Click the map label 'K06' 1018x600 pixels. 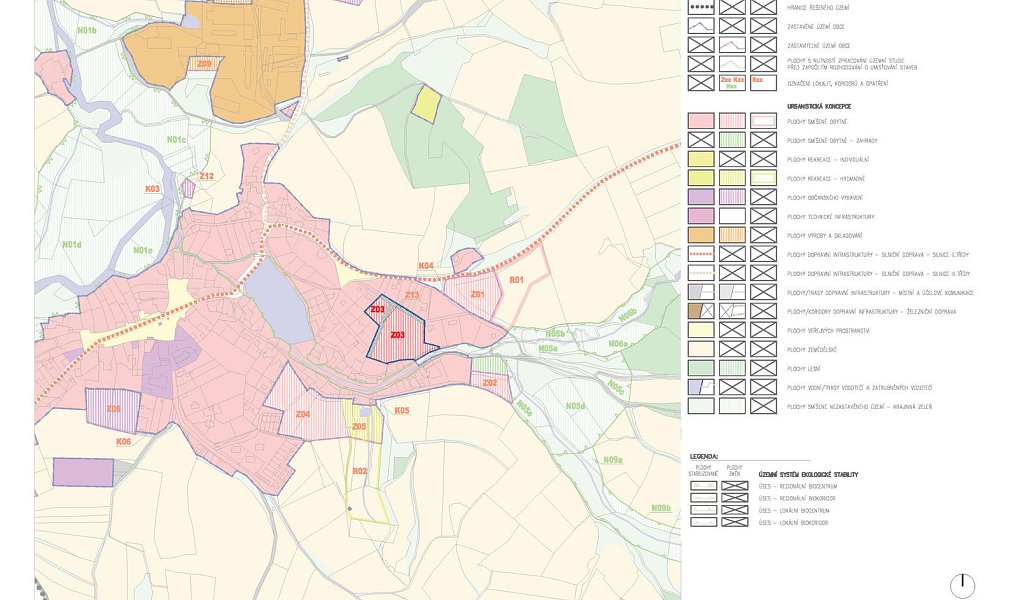point(123,442)
